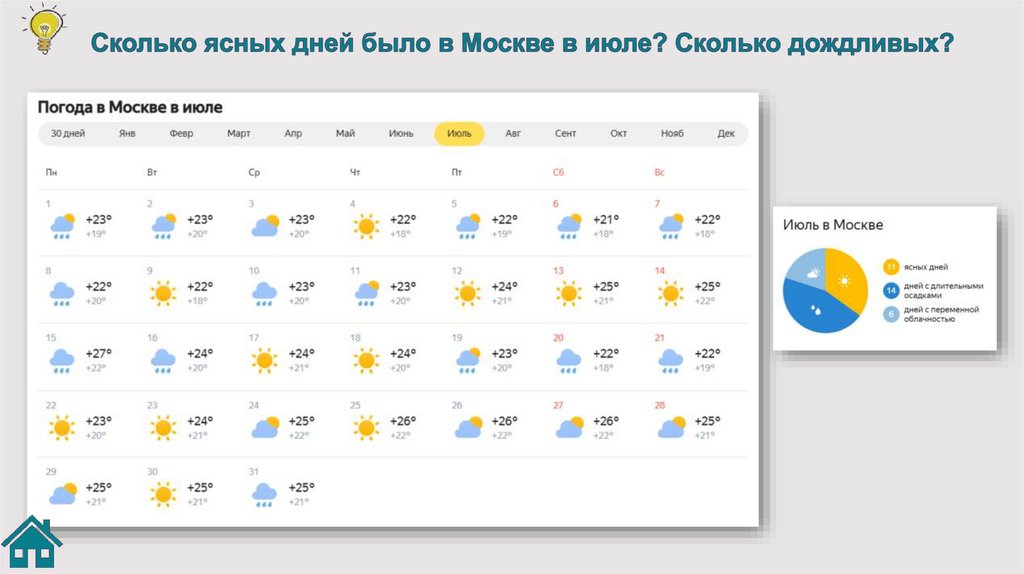Click the rain cloud icon for July 21
Image resolution: width=1024 pixels, height=574 pixels.
click(671, 361)
